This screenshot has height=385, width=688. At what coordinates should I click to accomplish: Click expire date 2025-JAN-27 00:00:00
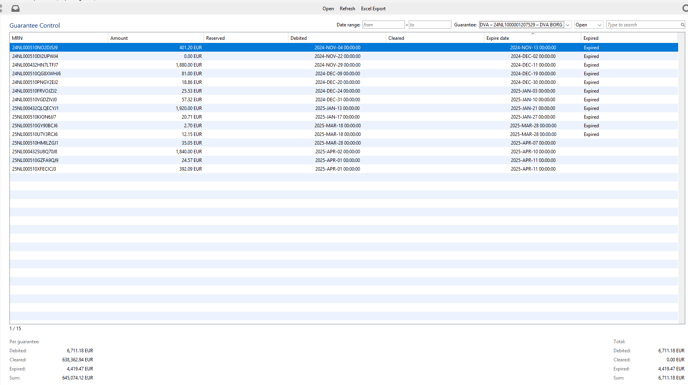[x=533, y=117]
